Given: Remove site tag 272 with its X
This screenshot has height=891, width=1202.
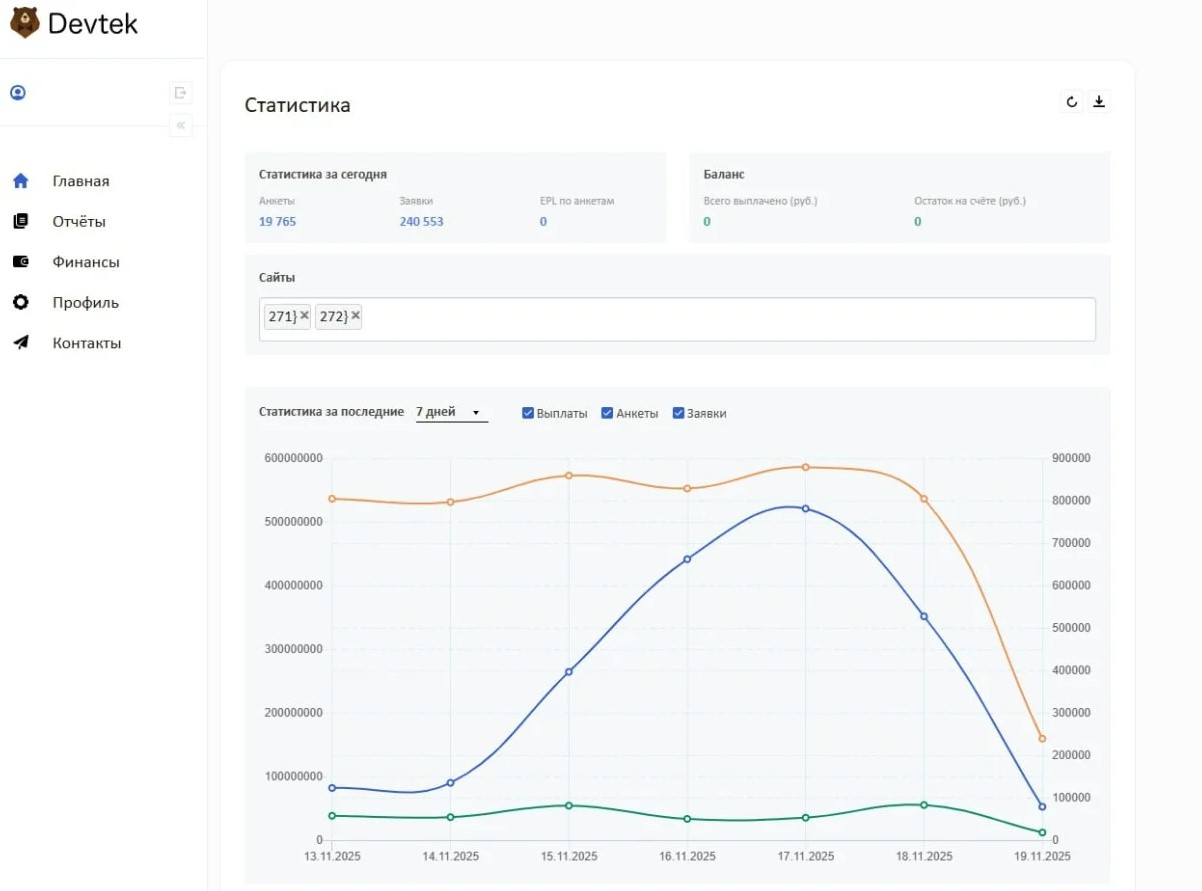Looking at the screenshot, I should pos(355,316).
